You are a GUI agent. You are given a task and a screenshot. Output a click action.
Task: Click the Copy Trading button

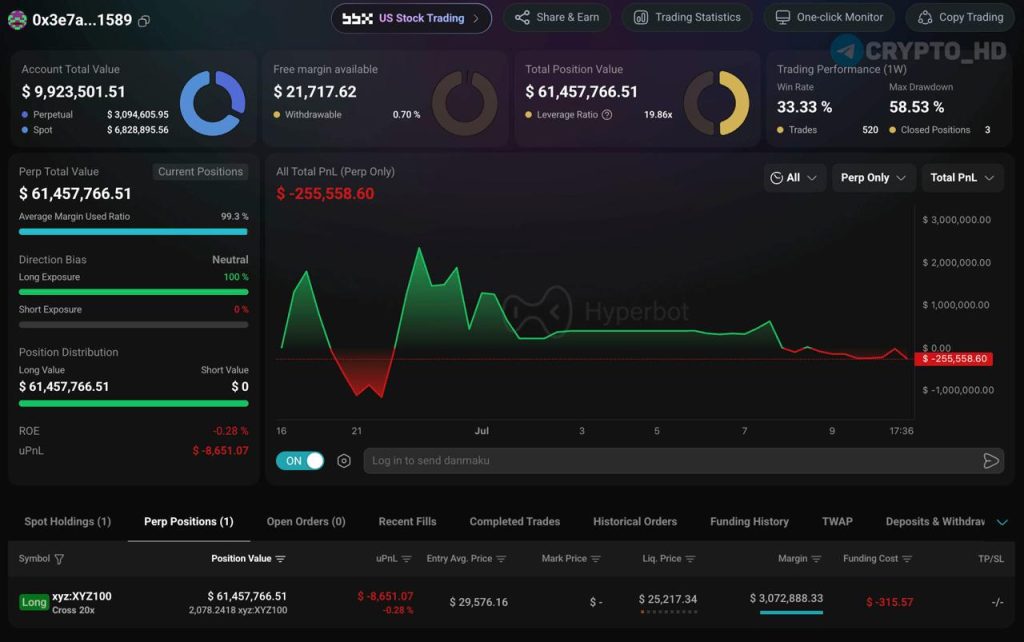961,18
